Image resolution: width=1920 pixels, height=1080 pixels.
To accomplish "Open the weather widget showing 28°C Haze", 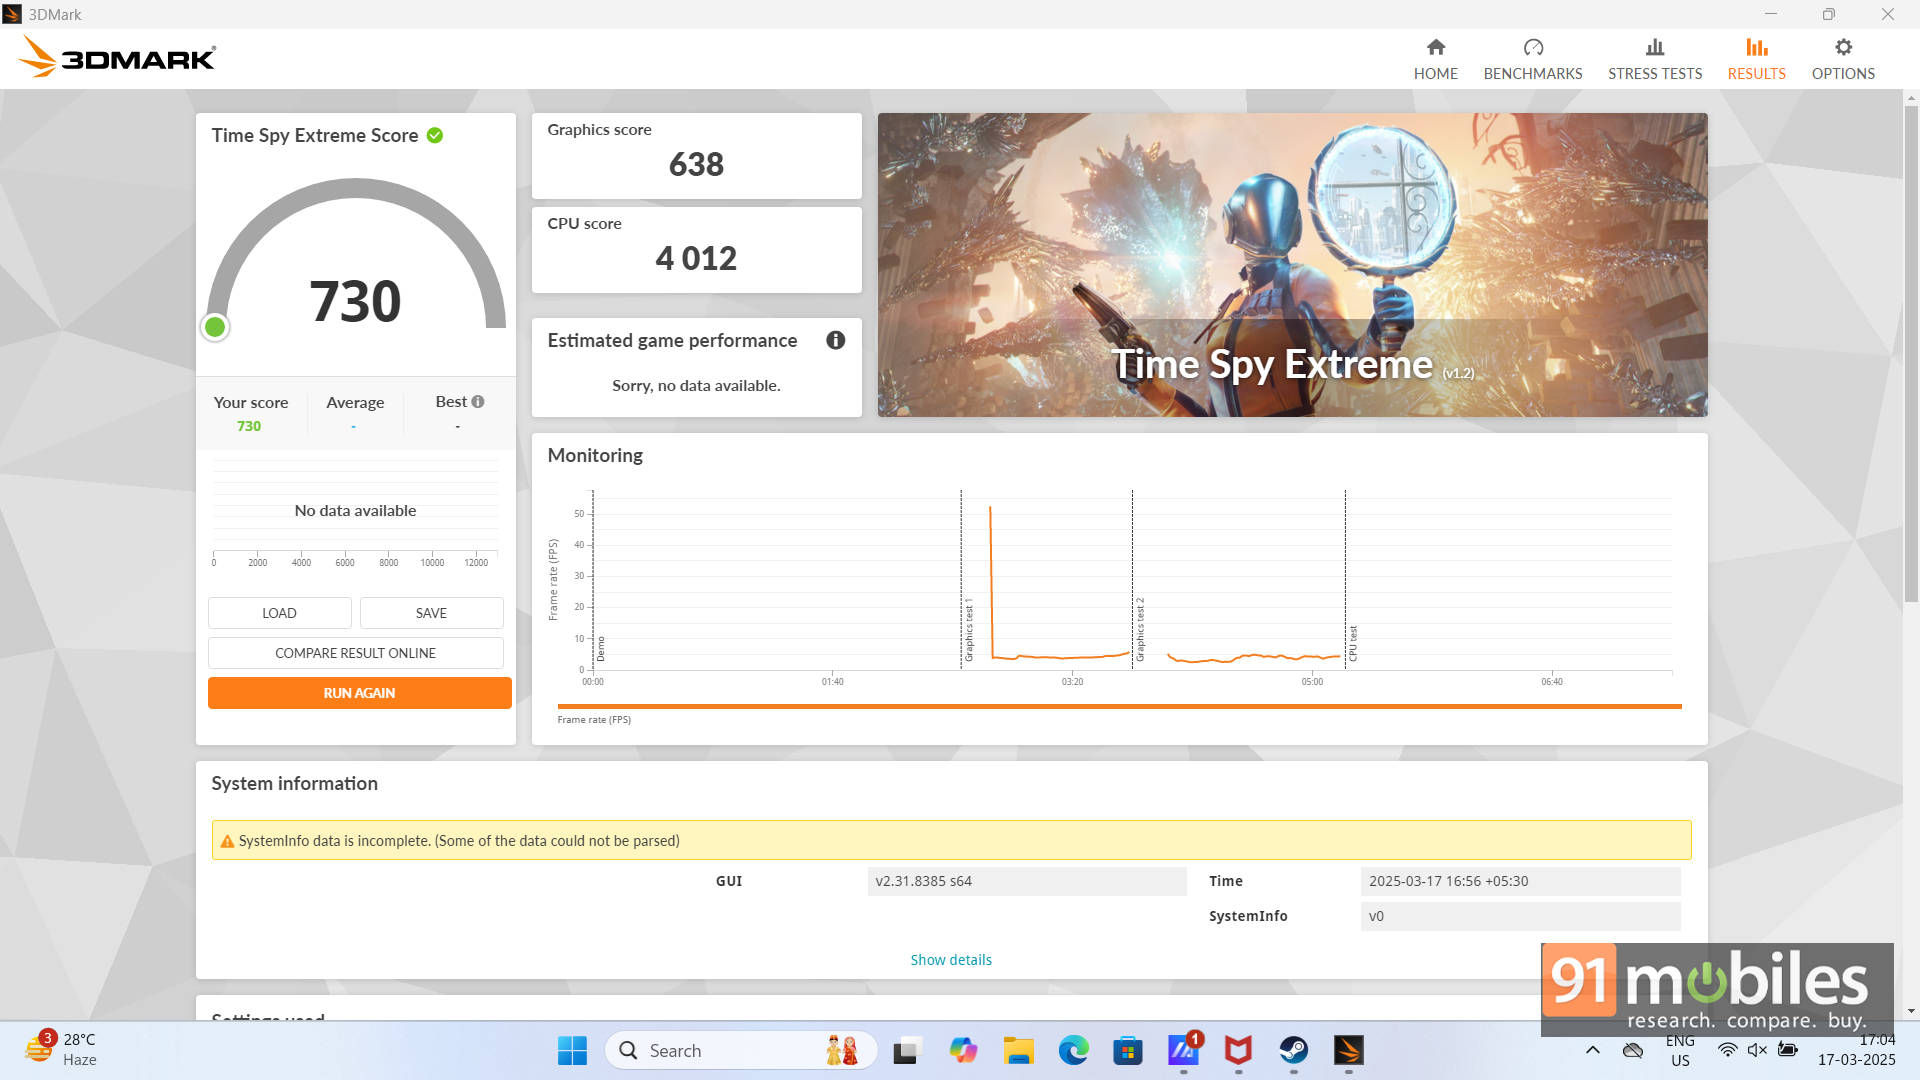I will pos(62,1050).
